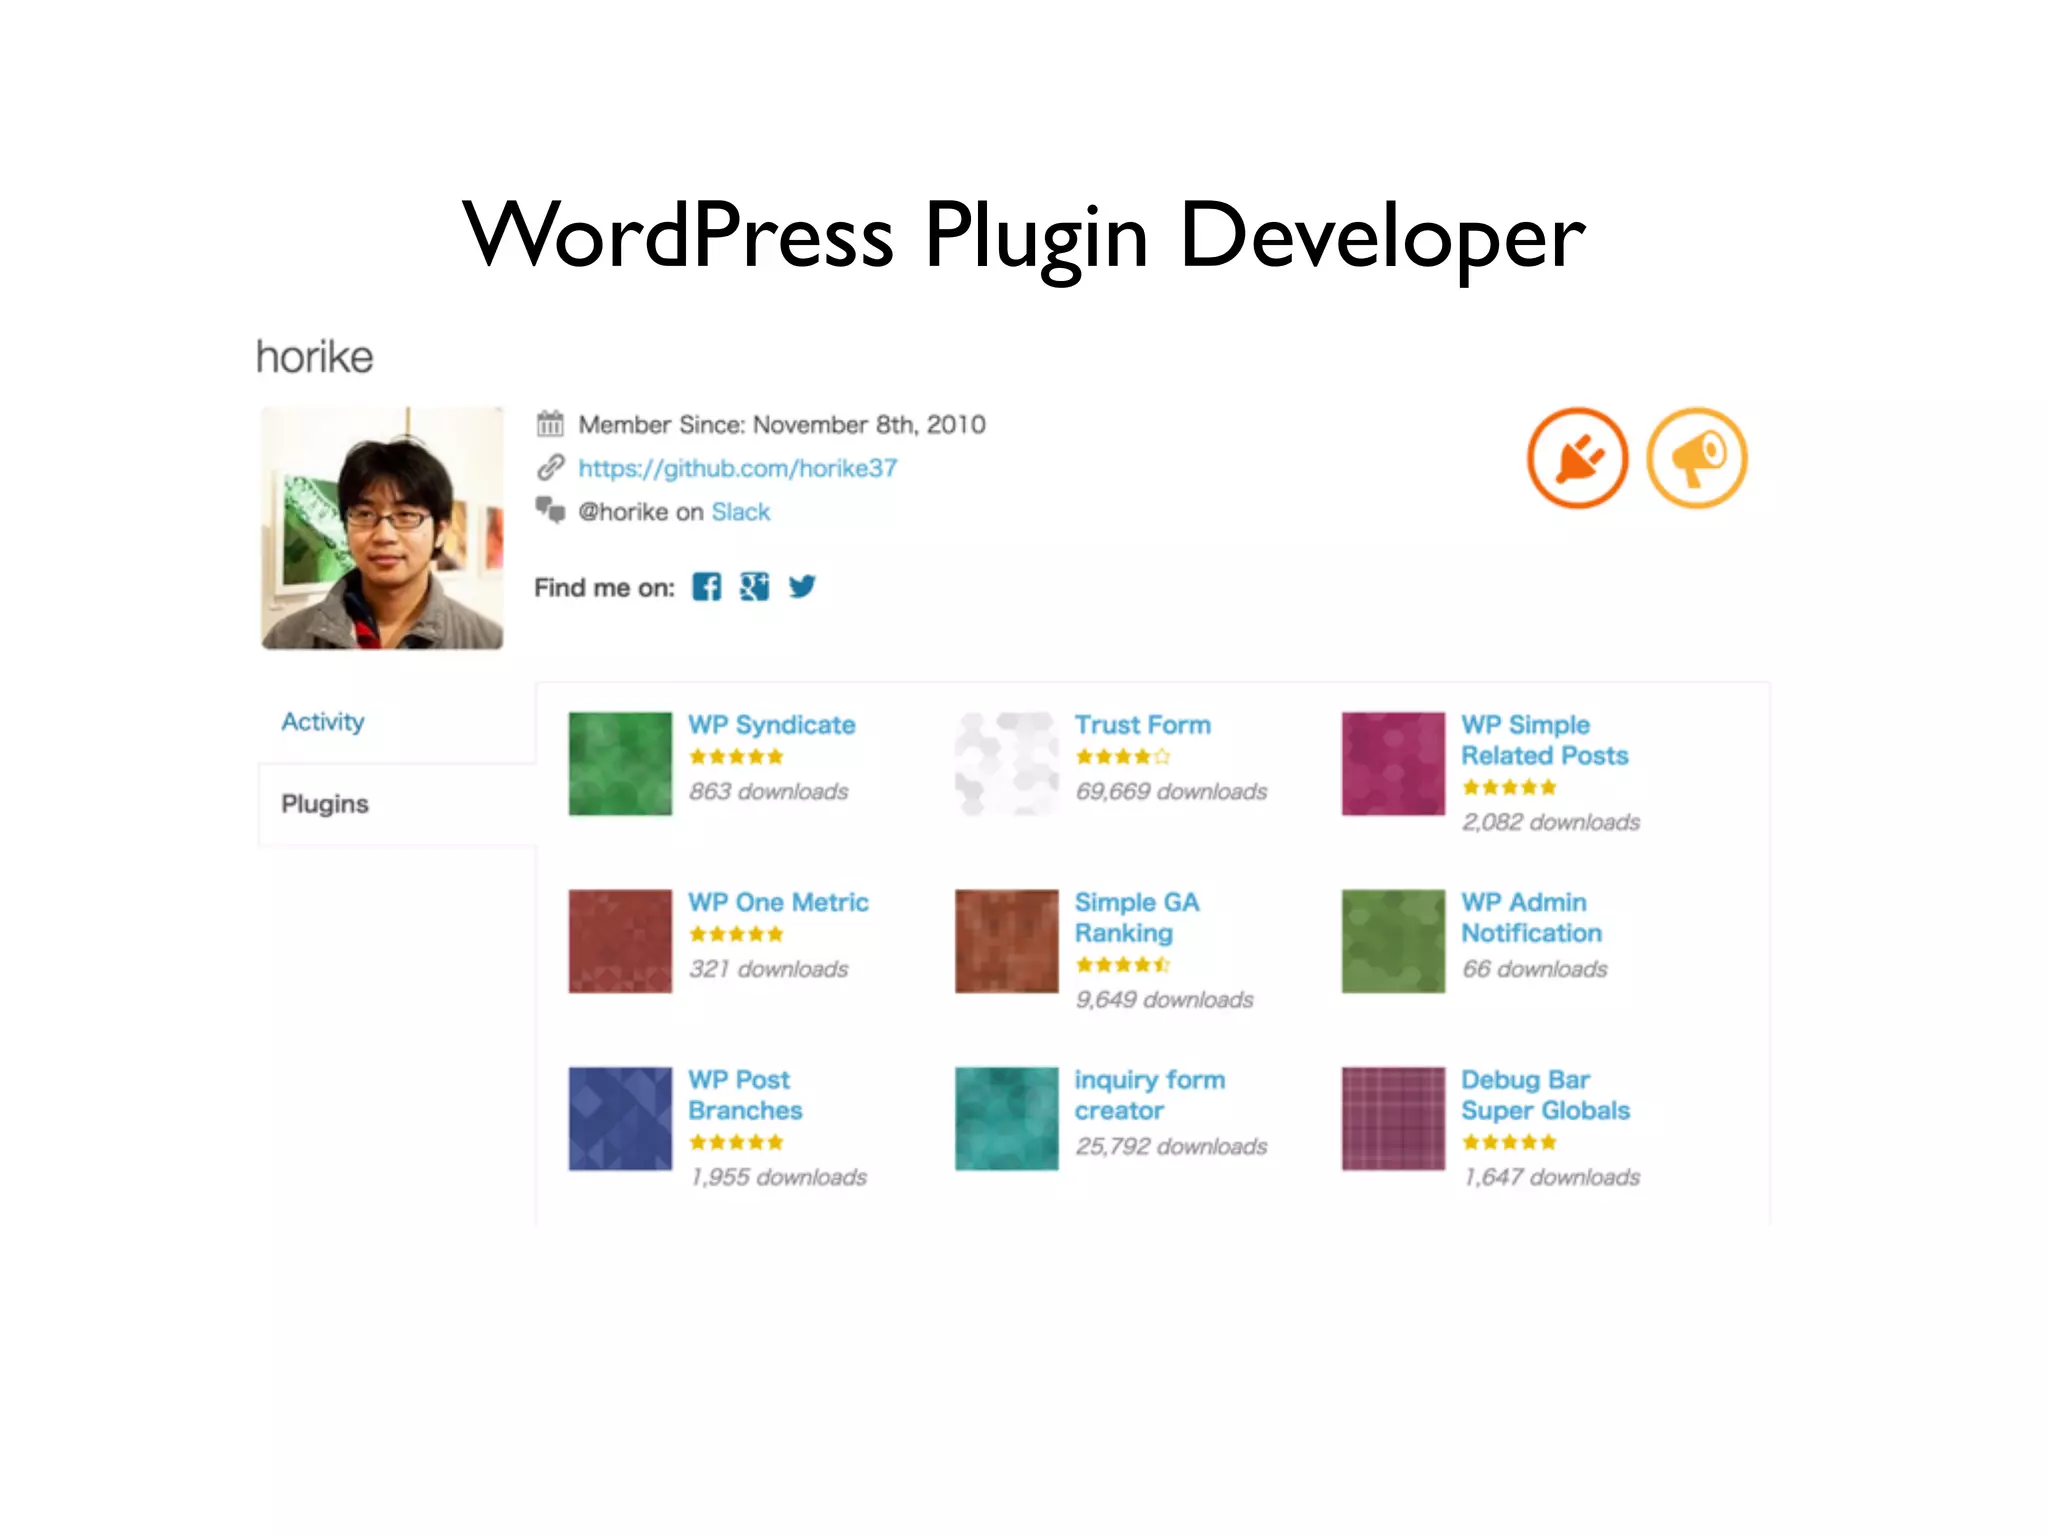2048x1536 pixels.
Task: Click the 'Member Since: November 8th, 2010' text
Action: pyautogui.click(x=782, y=425)
